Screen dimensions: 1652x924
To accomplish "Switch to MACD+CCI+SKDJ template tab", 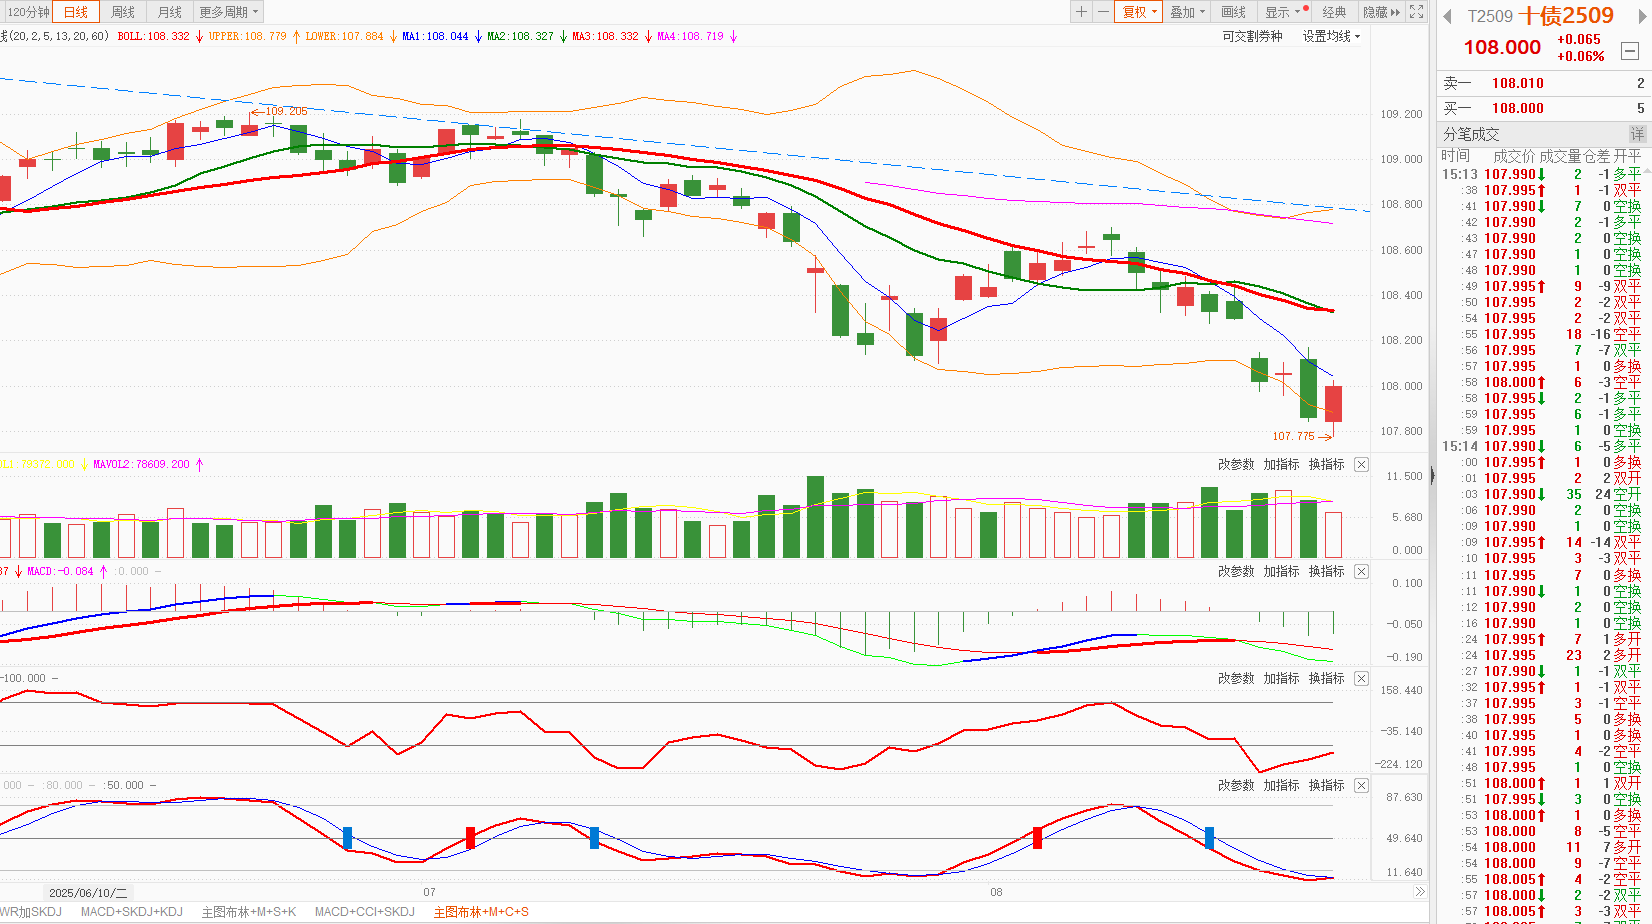I will [x=365, y=912].
